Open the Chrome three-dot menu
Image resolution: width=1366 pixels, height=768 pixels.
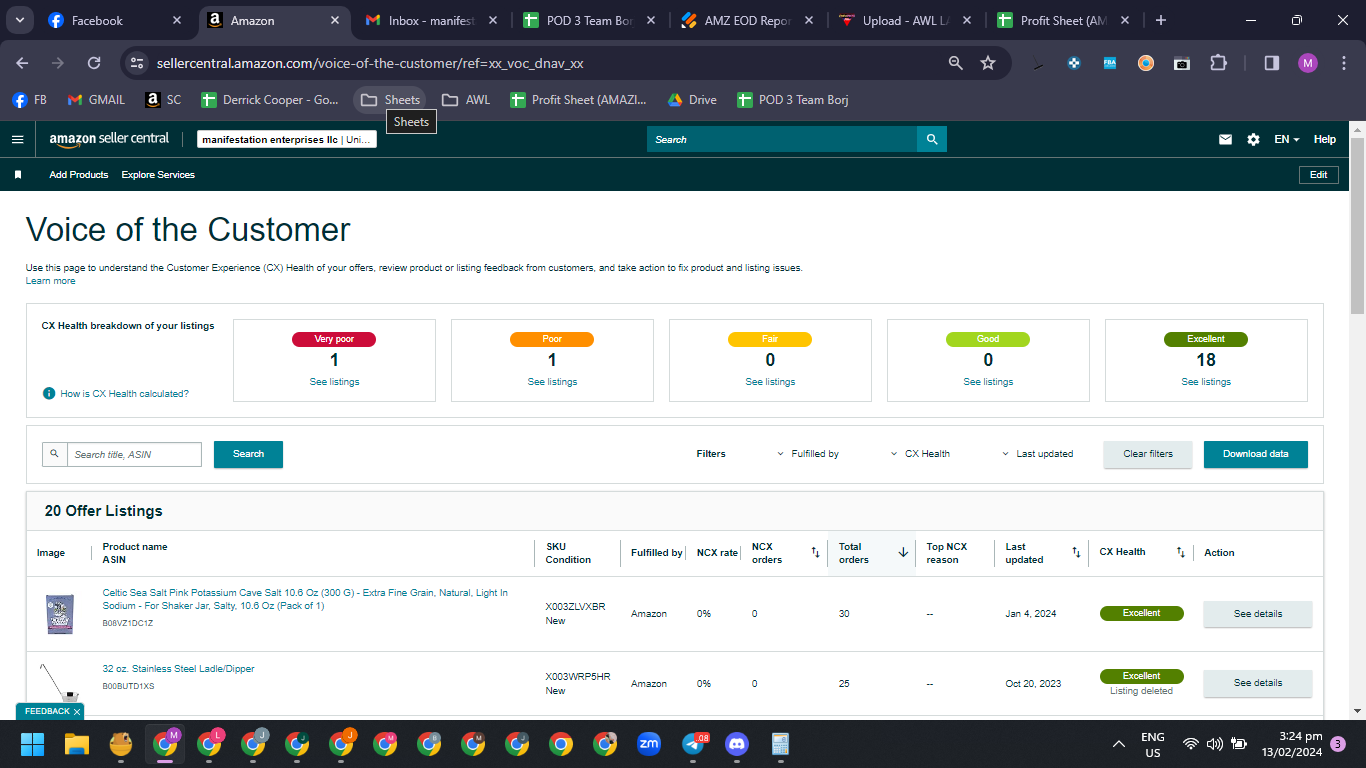coord(1342,63)
